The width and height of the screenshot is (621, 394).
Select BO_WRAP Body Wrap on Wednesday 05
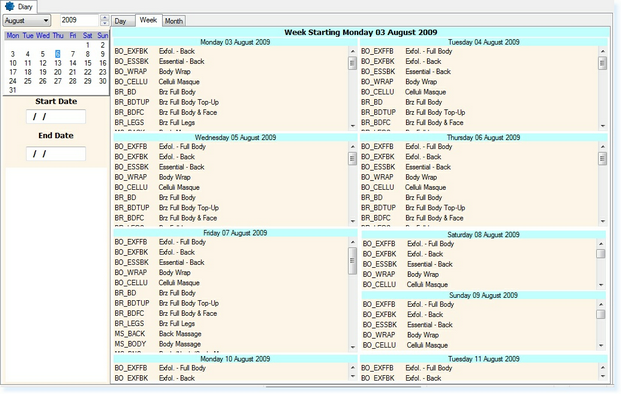(231, 177)
